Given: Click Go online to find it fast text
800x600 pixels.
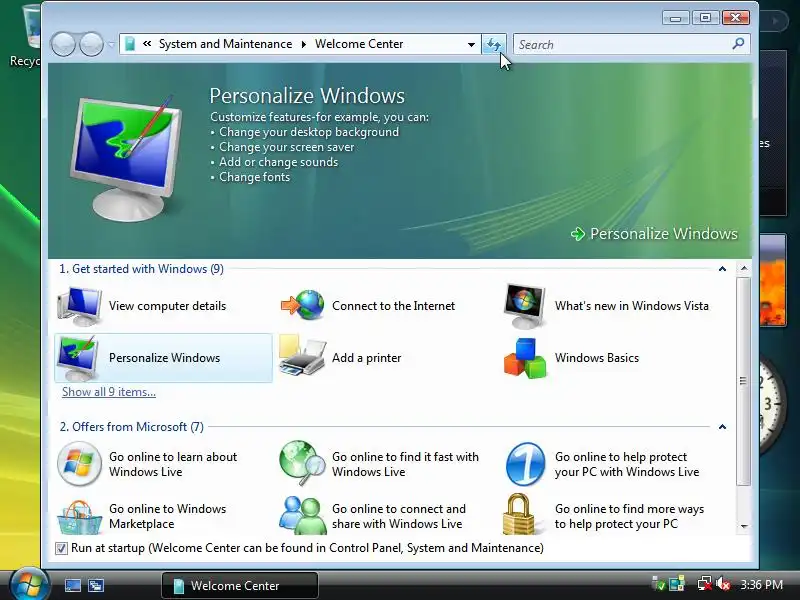Looking at the screenshot, I should pos(405,464).
